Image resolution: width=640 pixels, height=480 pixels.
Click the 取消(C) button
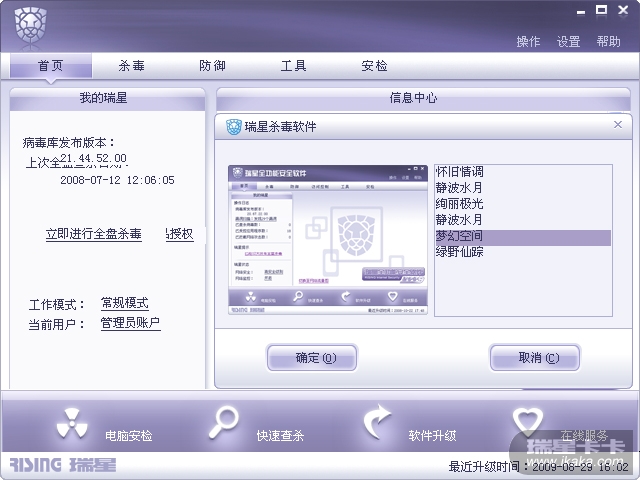535,358
